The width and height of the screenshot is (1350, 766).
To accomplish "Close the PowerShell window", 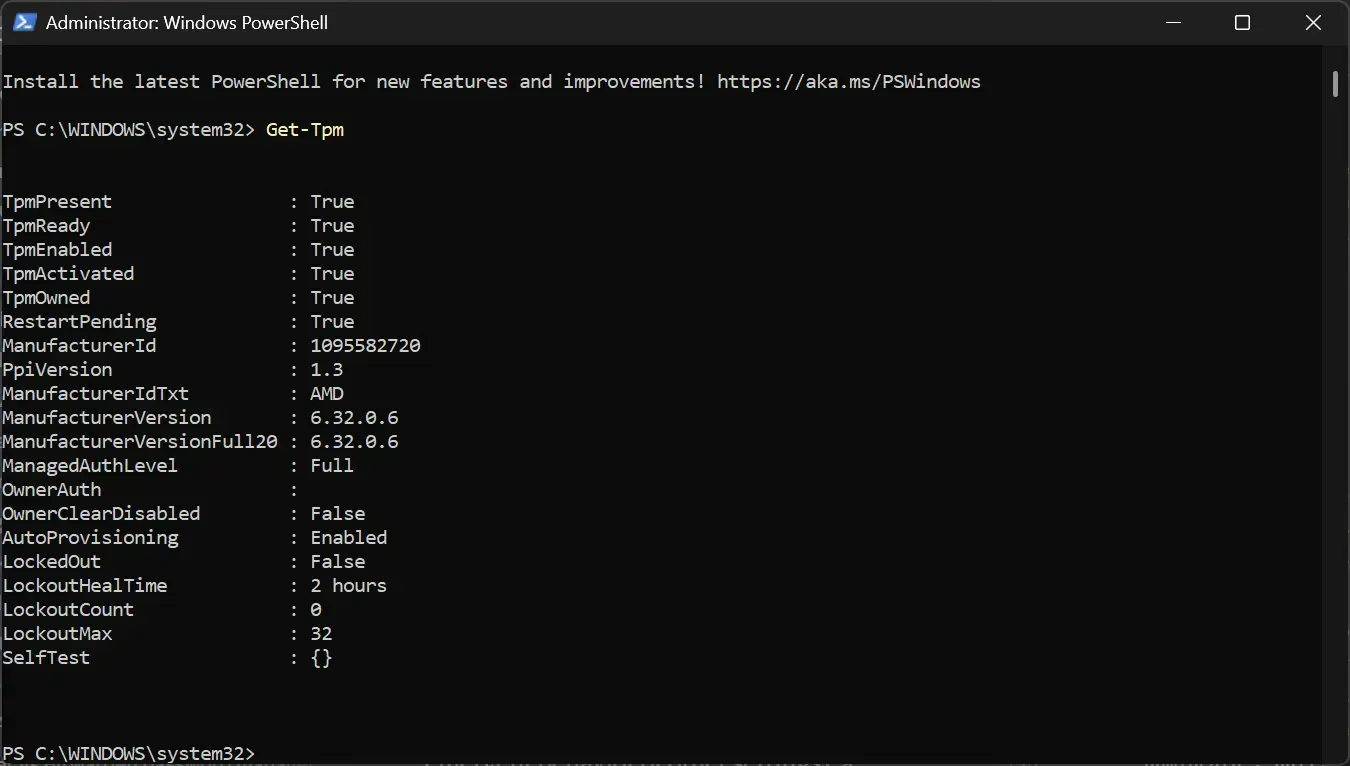I will coord(1313,22).
